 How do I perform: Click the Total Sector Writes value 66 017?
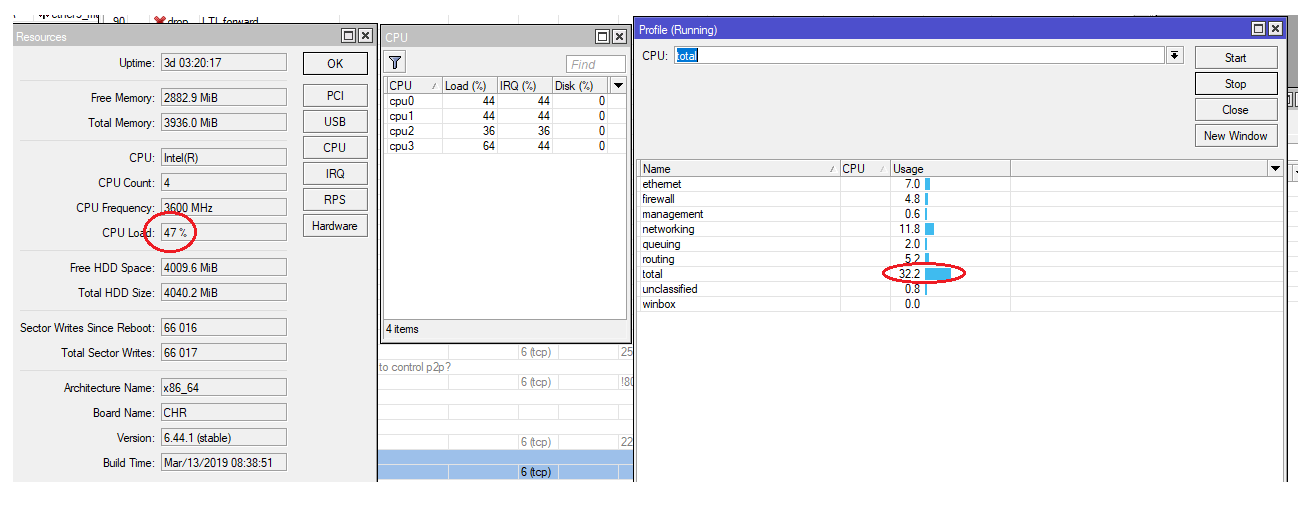(224, 353)
